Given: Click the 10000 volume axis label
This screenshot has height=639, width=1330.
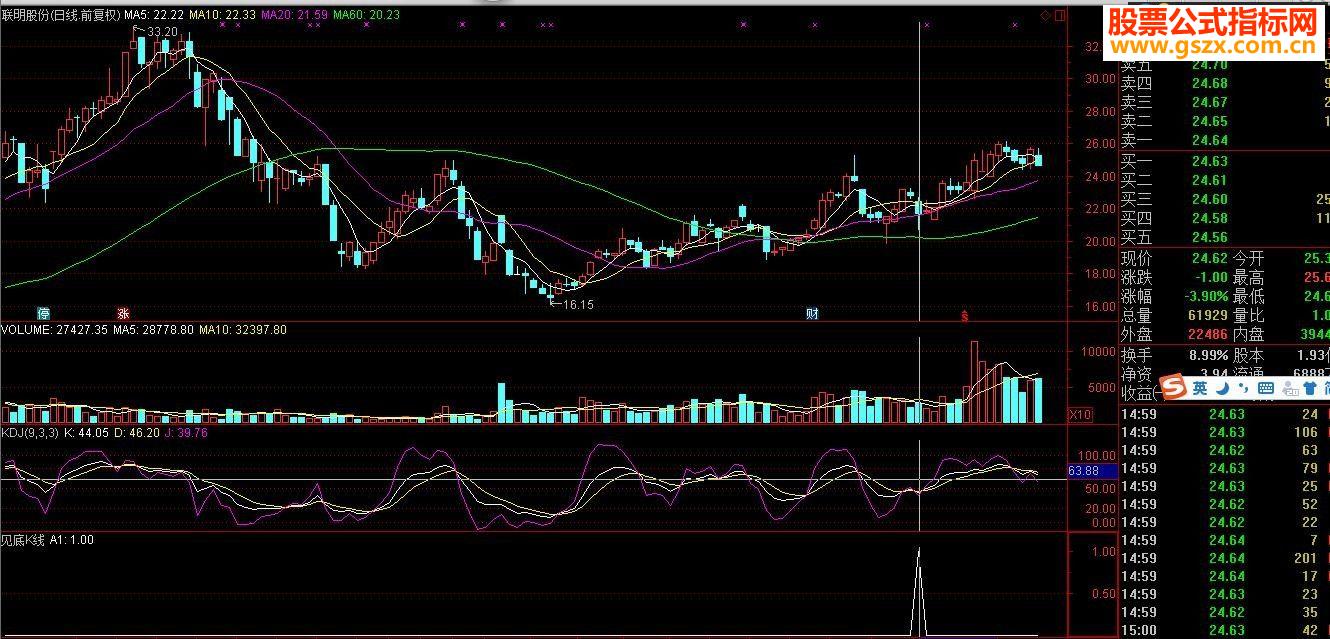Looking at the screenshot, I should [x=1097, y=352].
